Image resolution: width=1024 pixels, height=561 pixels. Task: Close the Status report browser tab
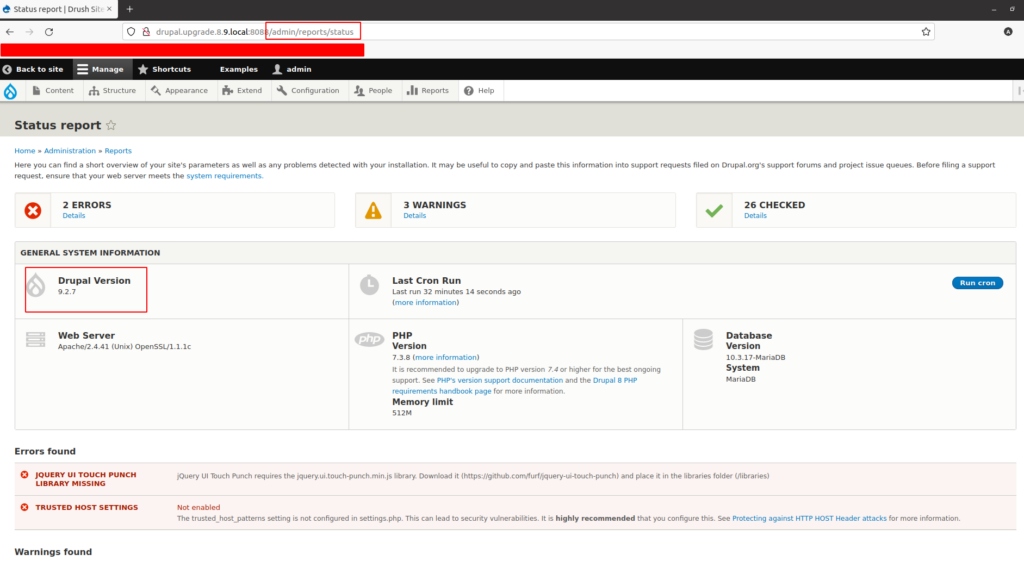(x=109, y=9)
